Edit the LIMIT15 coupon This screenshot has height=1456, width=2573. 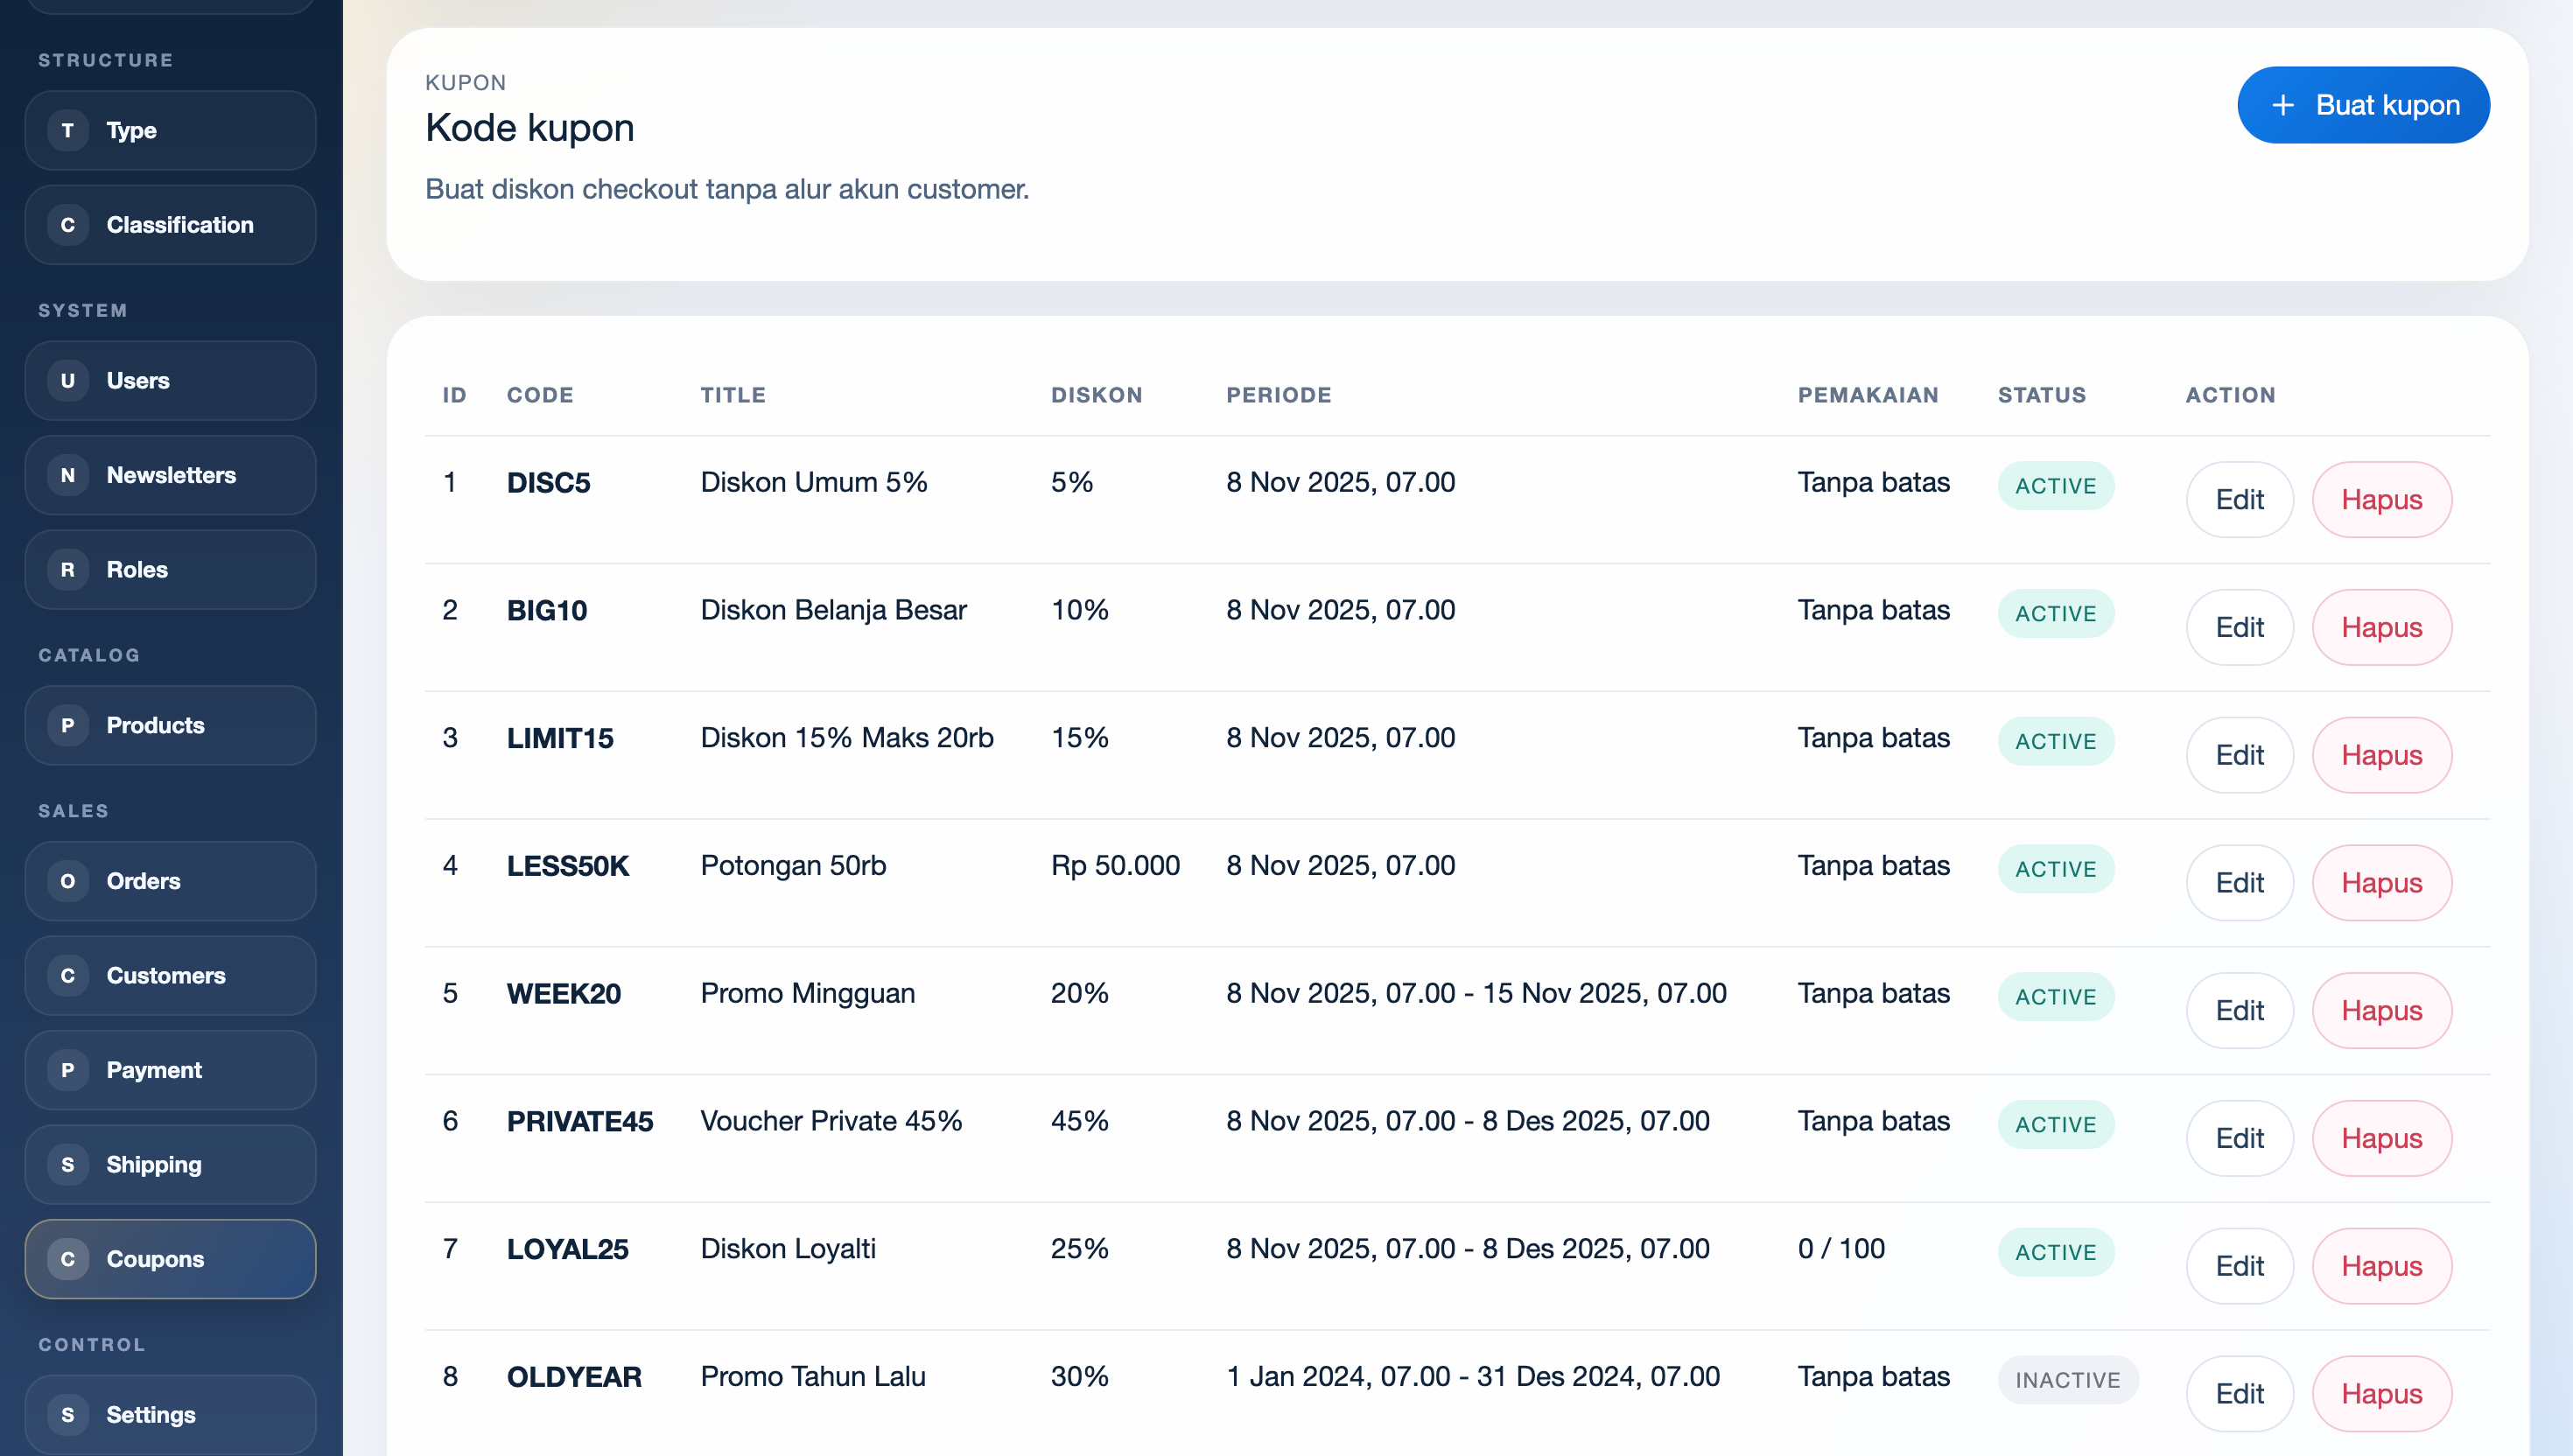(x=2239, y=755)
